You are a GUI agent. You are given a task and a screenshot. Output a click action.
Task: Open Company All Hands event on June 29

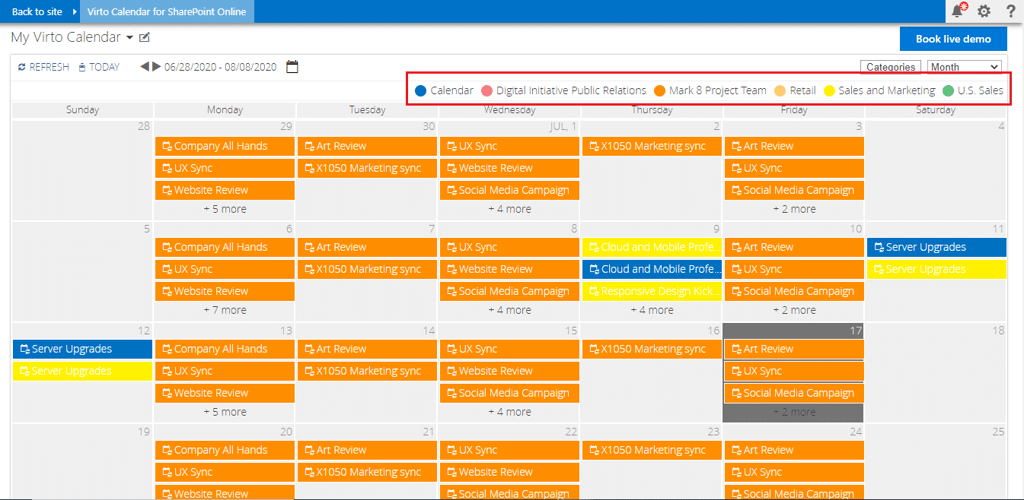click(x=225, y=146)
